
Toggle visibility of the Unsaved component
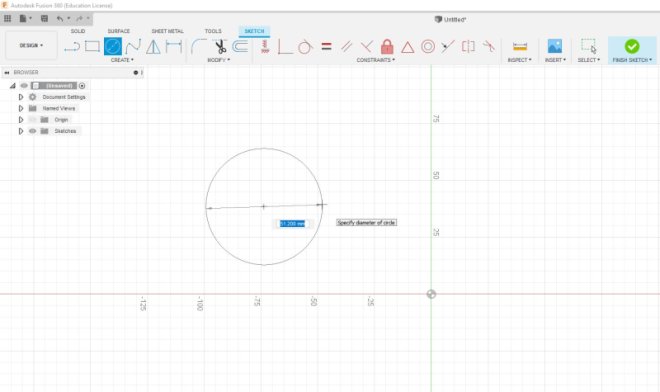[x=24, y=85]
